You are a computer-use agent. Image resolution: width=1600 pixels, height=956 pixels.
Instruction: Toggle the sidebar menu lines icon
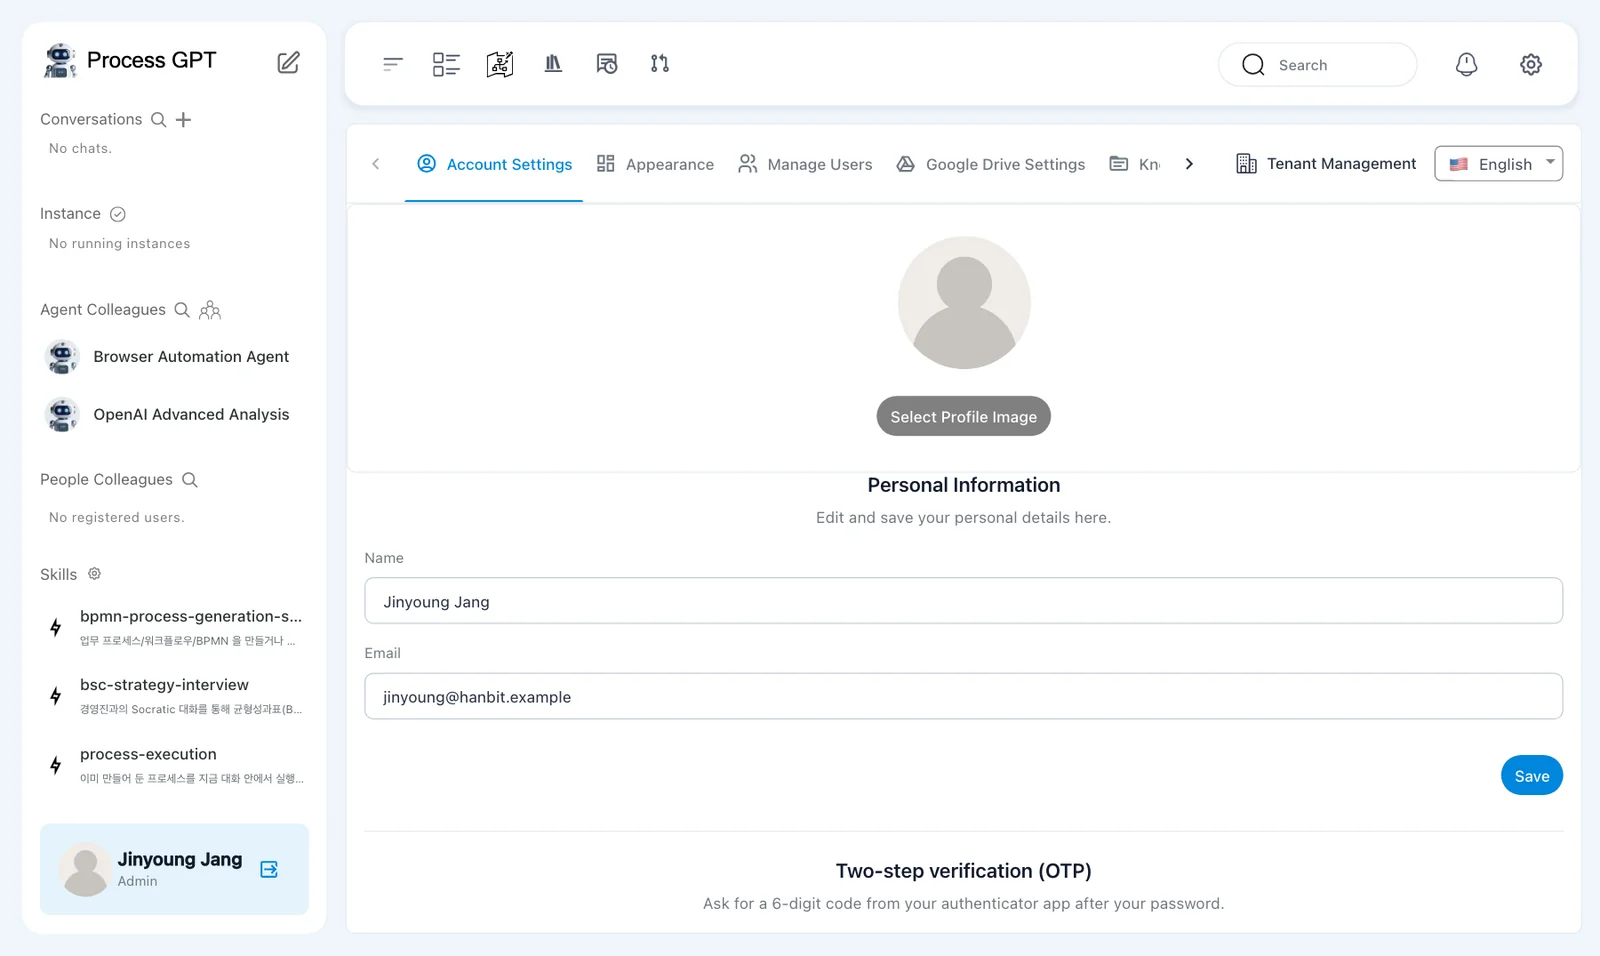coord(393,64)
